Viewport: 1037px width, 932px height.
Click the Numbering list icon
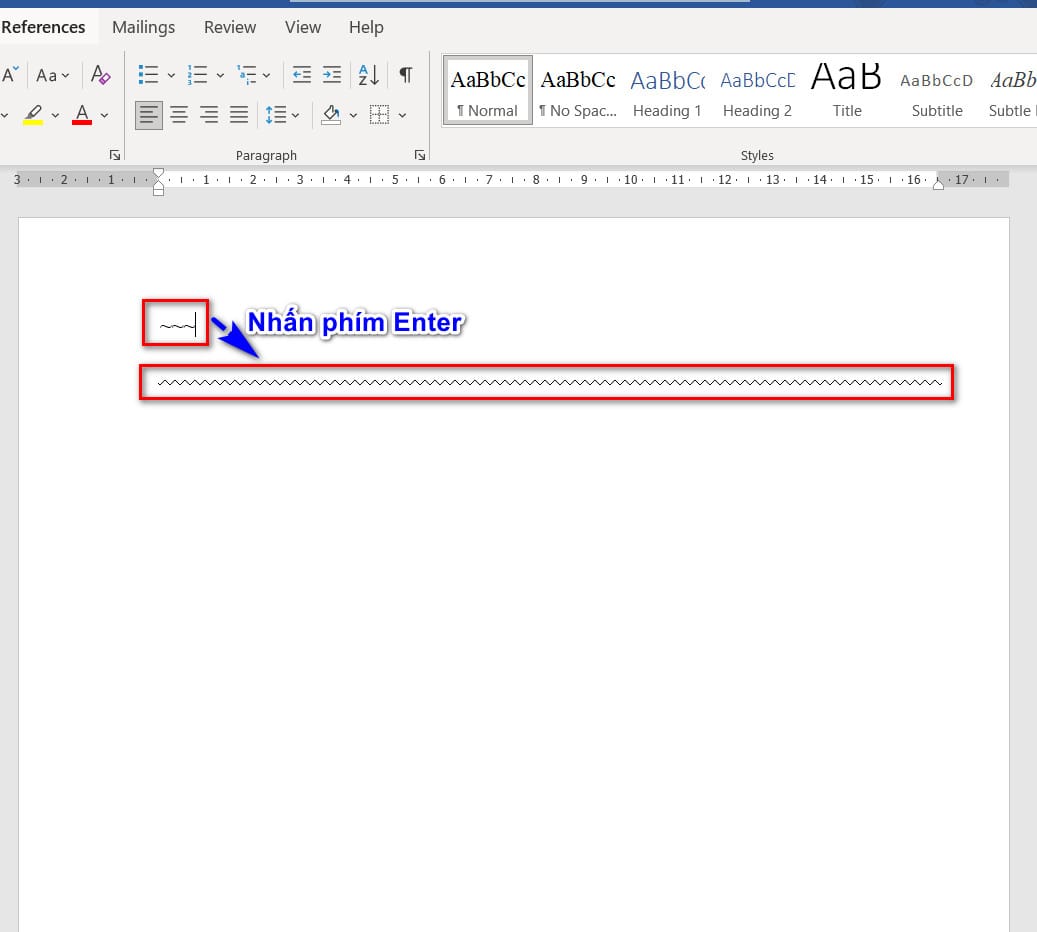(x=198, y=75)
